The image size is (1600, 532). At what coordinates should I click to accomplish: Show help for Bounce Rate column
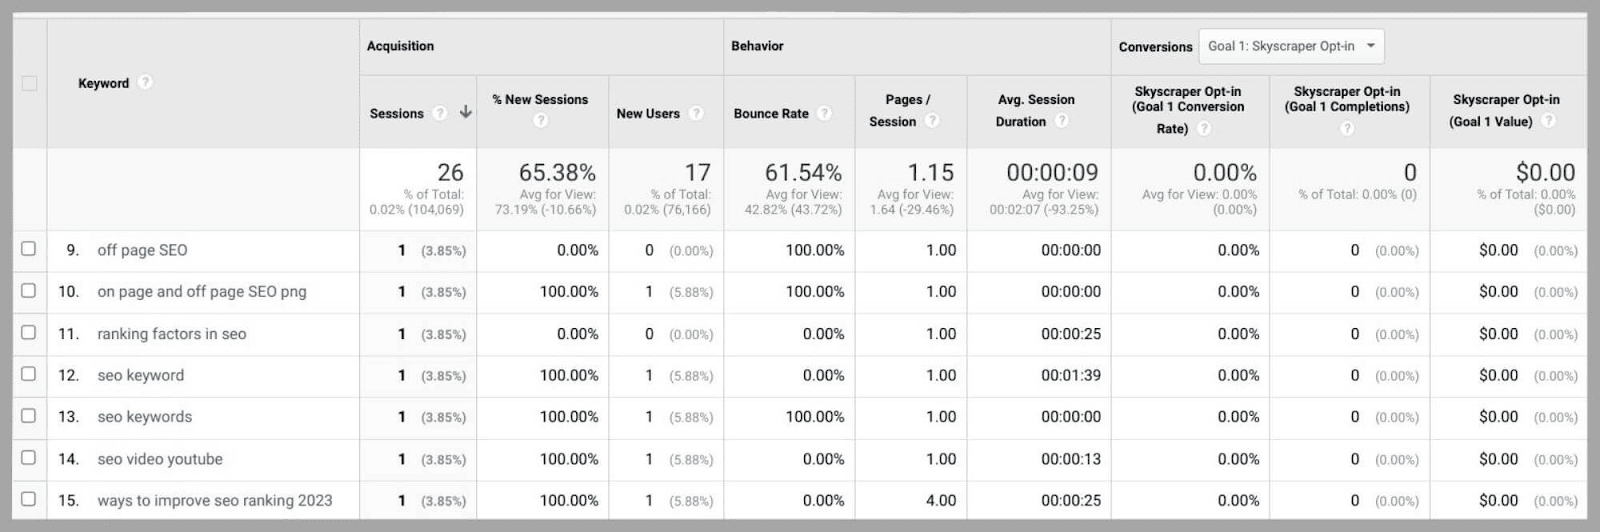(824, 113)
